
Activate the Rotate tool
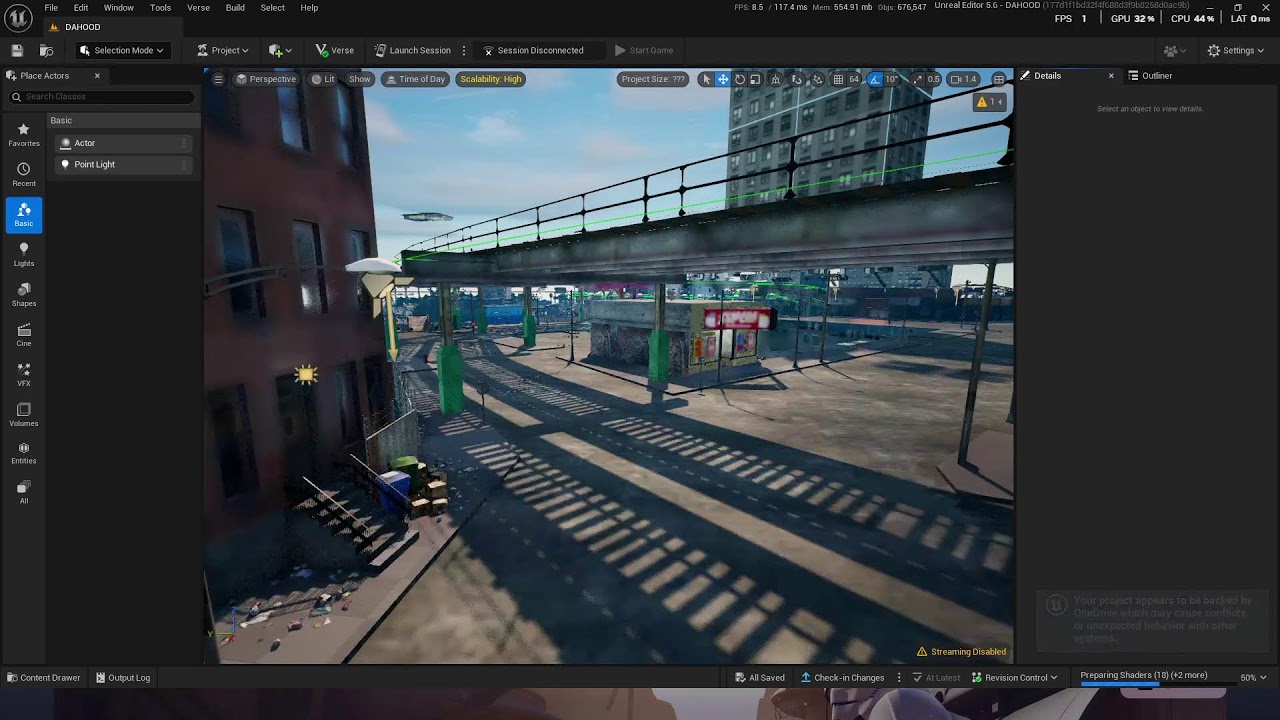pyautogui.click(x=740, y=79)
